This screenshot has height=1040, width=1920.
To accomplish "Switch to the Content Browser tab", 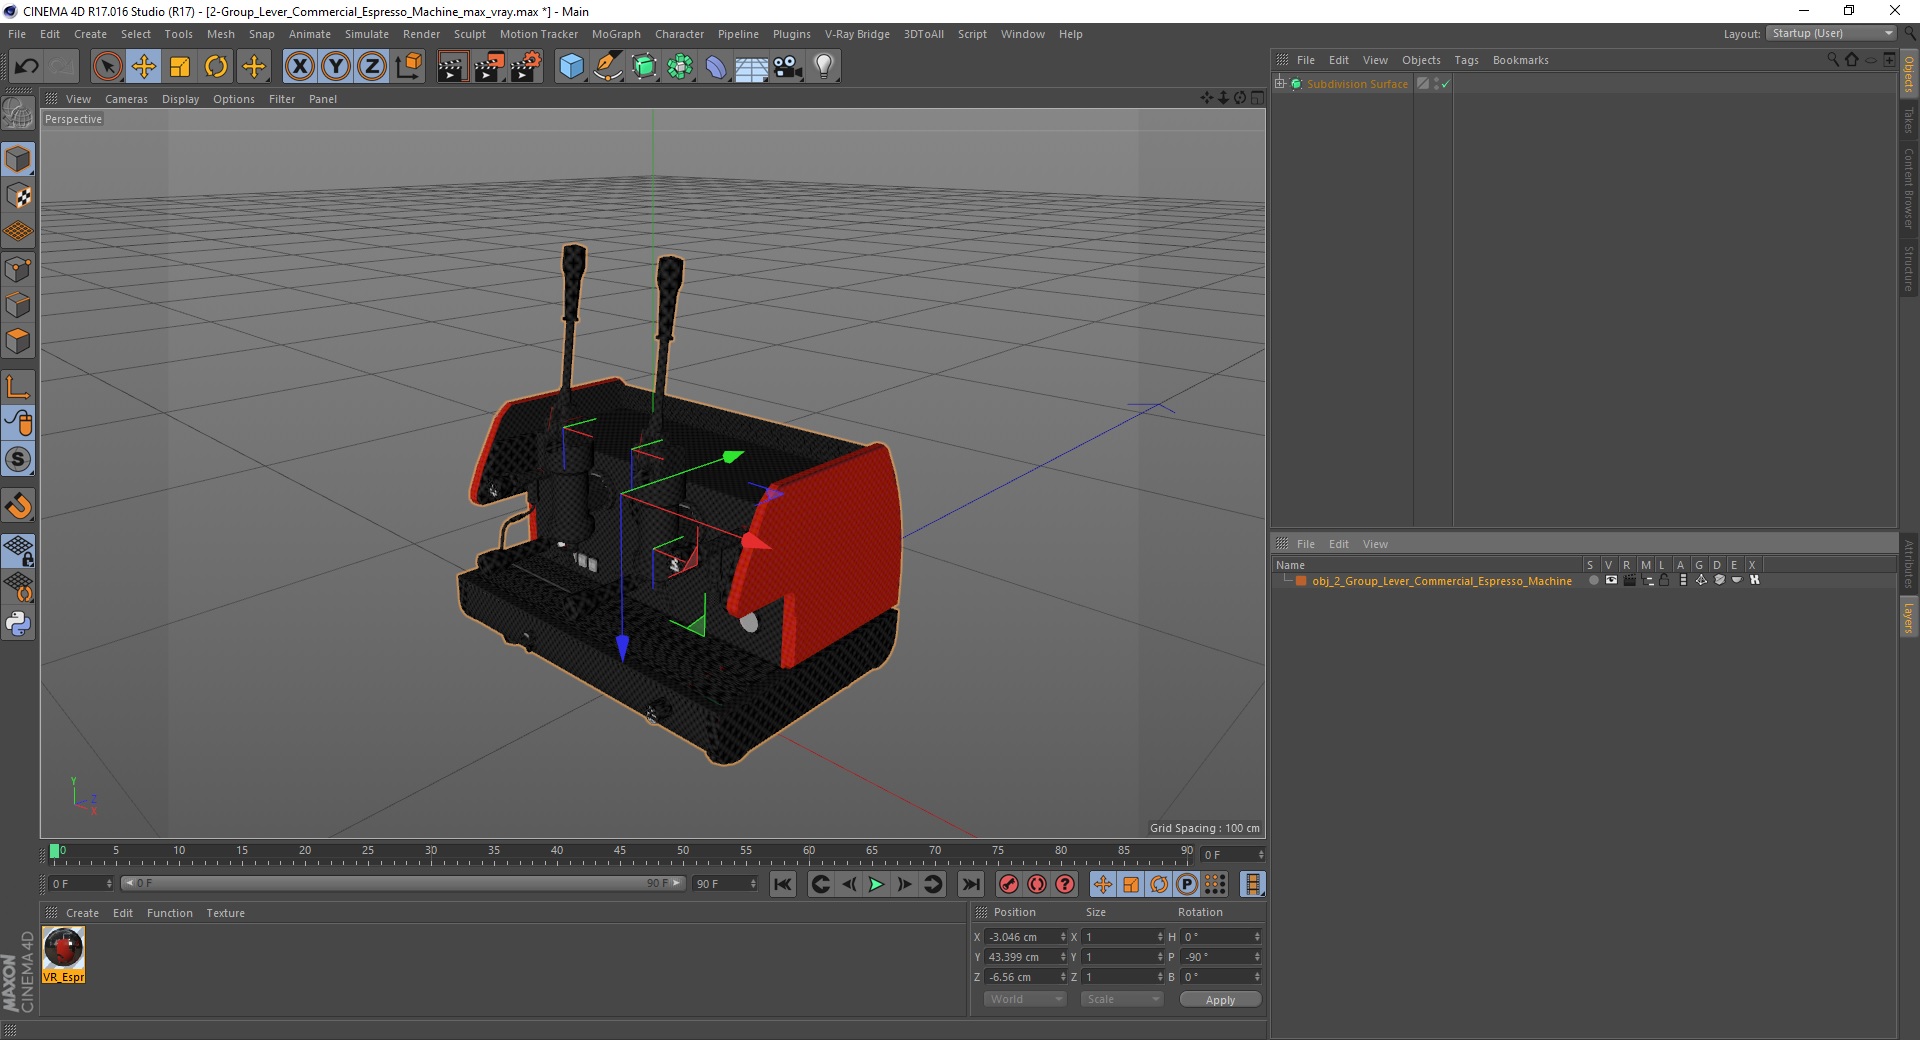I will pos(1909,188).
